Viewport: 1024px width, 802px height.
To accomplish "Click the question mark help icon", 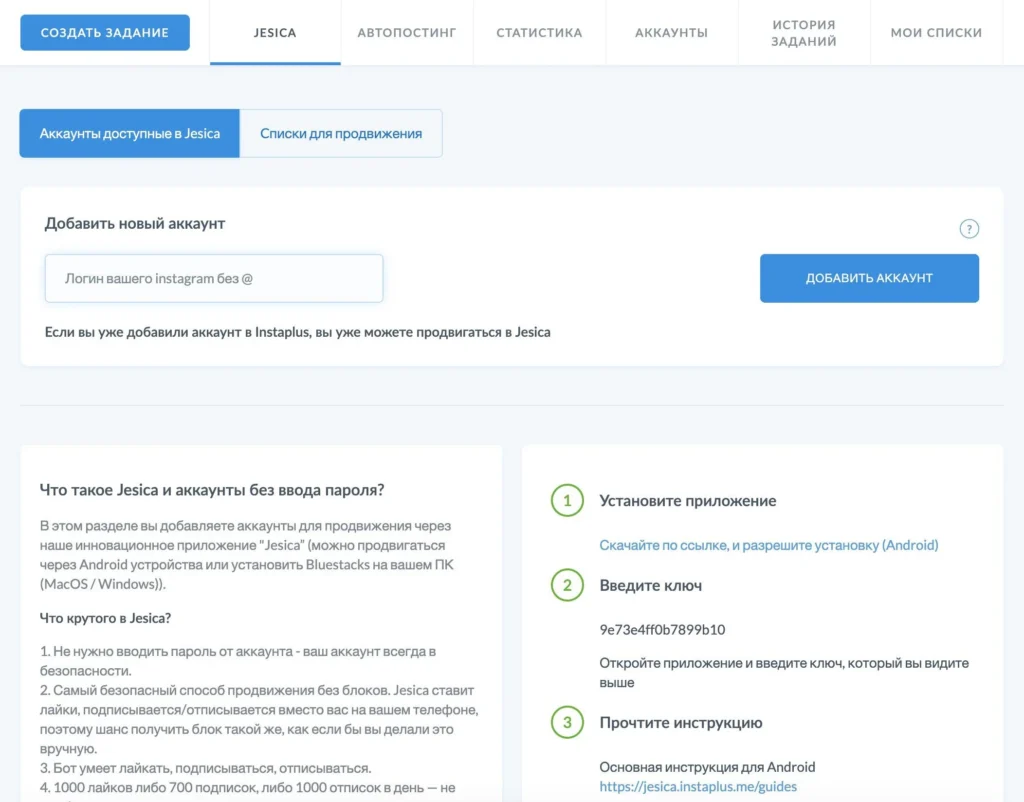I will pos(968,229).
